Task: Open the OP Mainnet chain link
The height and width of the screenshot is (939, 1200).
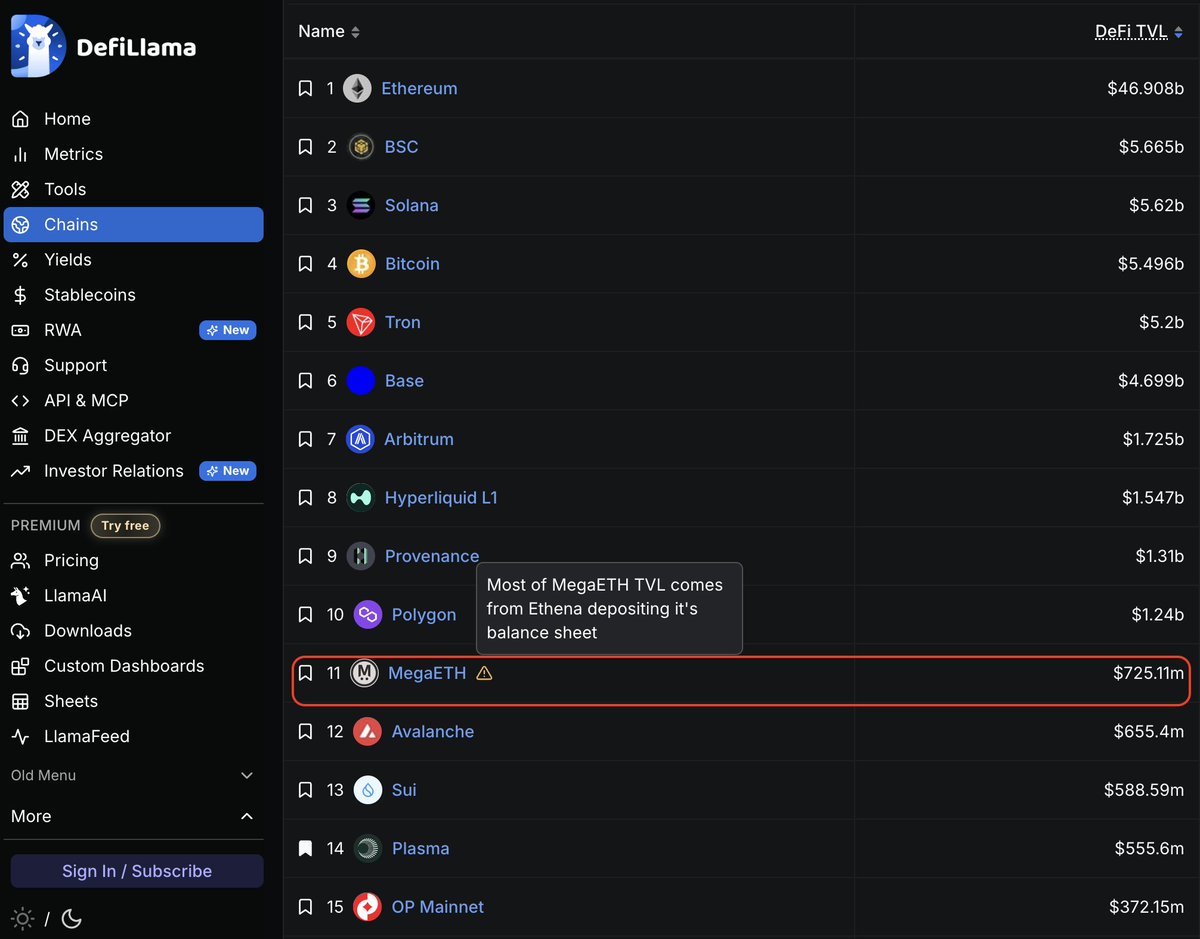Action: point(438,908)
